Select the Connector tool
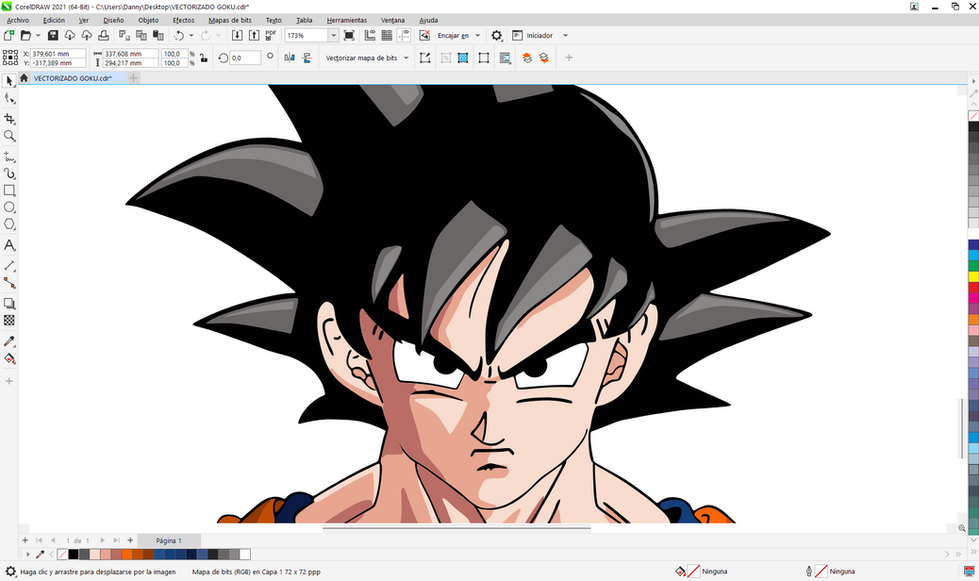The image size is (979, 581). click(9, 283)
